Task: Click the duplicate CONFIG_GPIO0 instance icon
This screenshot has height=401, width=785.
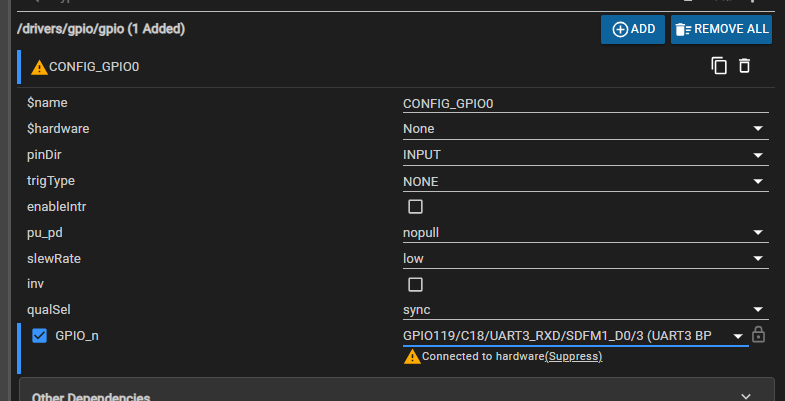Action: coord(718,66)
